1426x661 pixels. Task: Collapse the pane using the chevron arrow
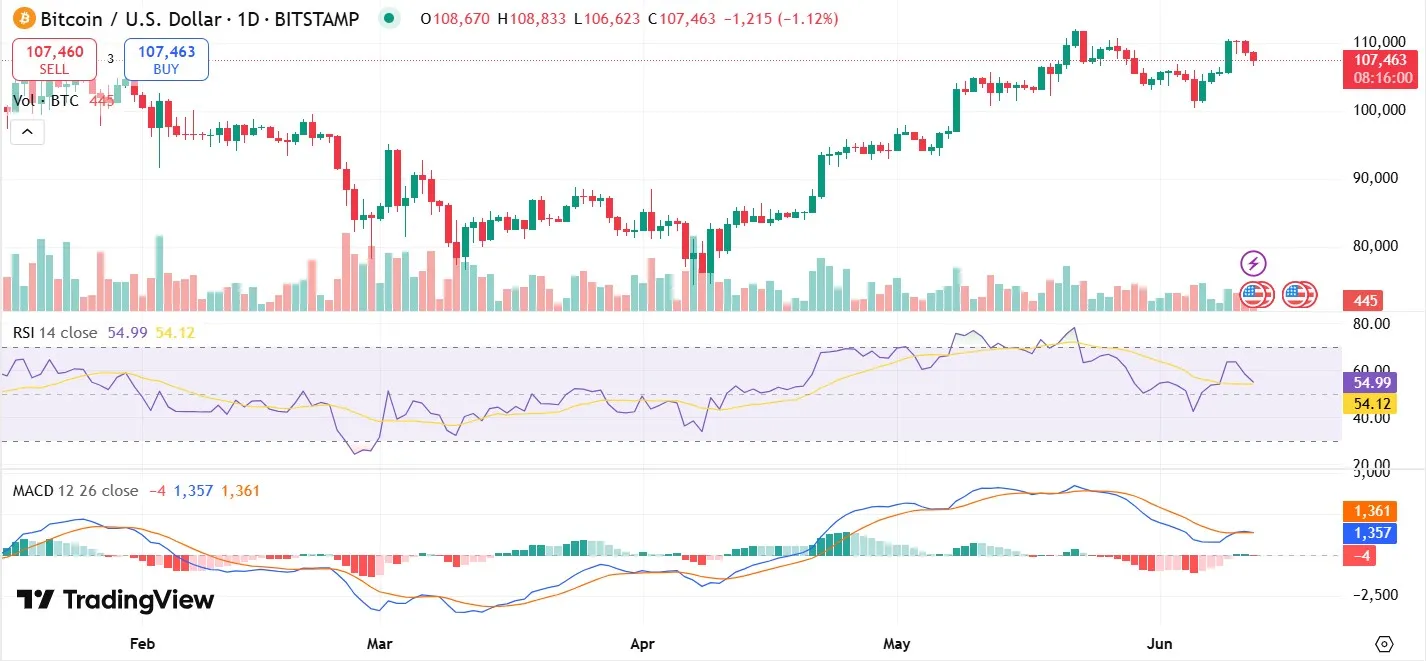pyautogui.click(x=26, y=131)
